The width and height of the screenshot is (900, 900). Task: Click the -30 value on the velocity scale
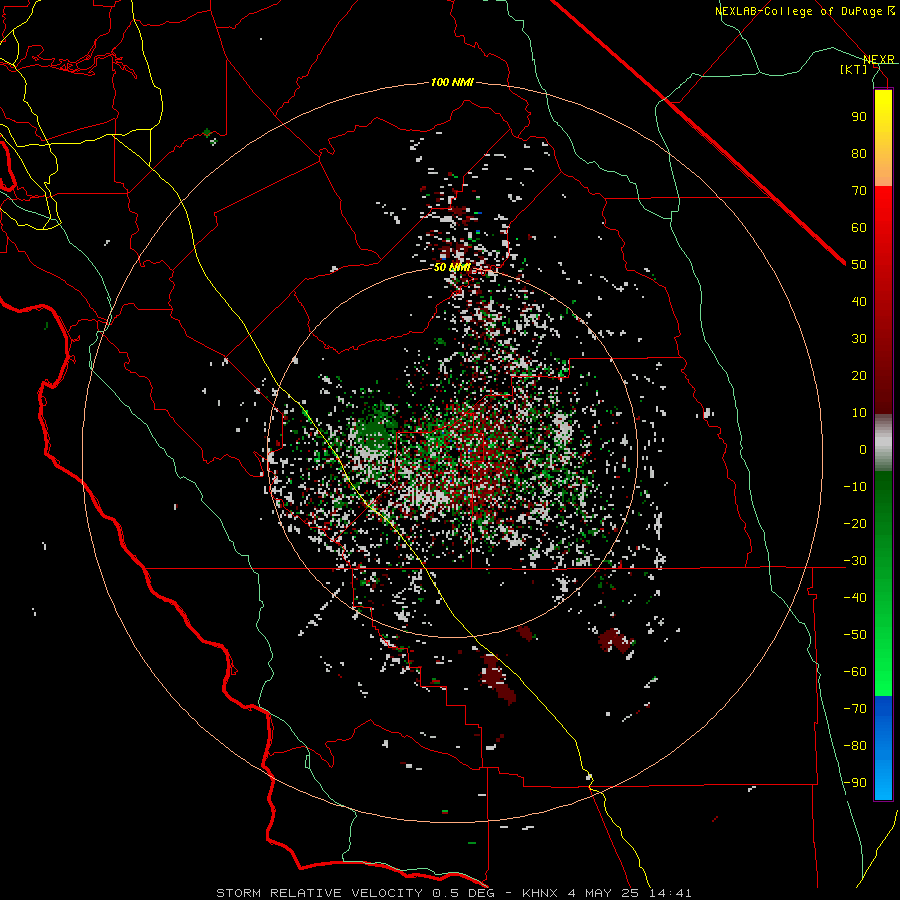pyautogui.click(x=855, y=561)
